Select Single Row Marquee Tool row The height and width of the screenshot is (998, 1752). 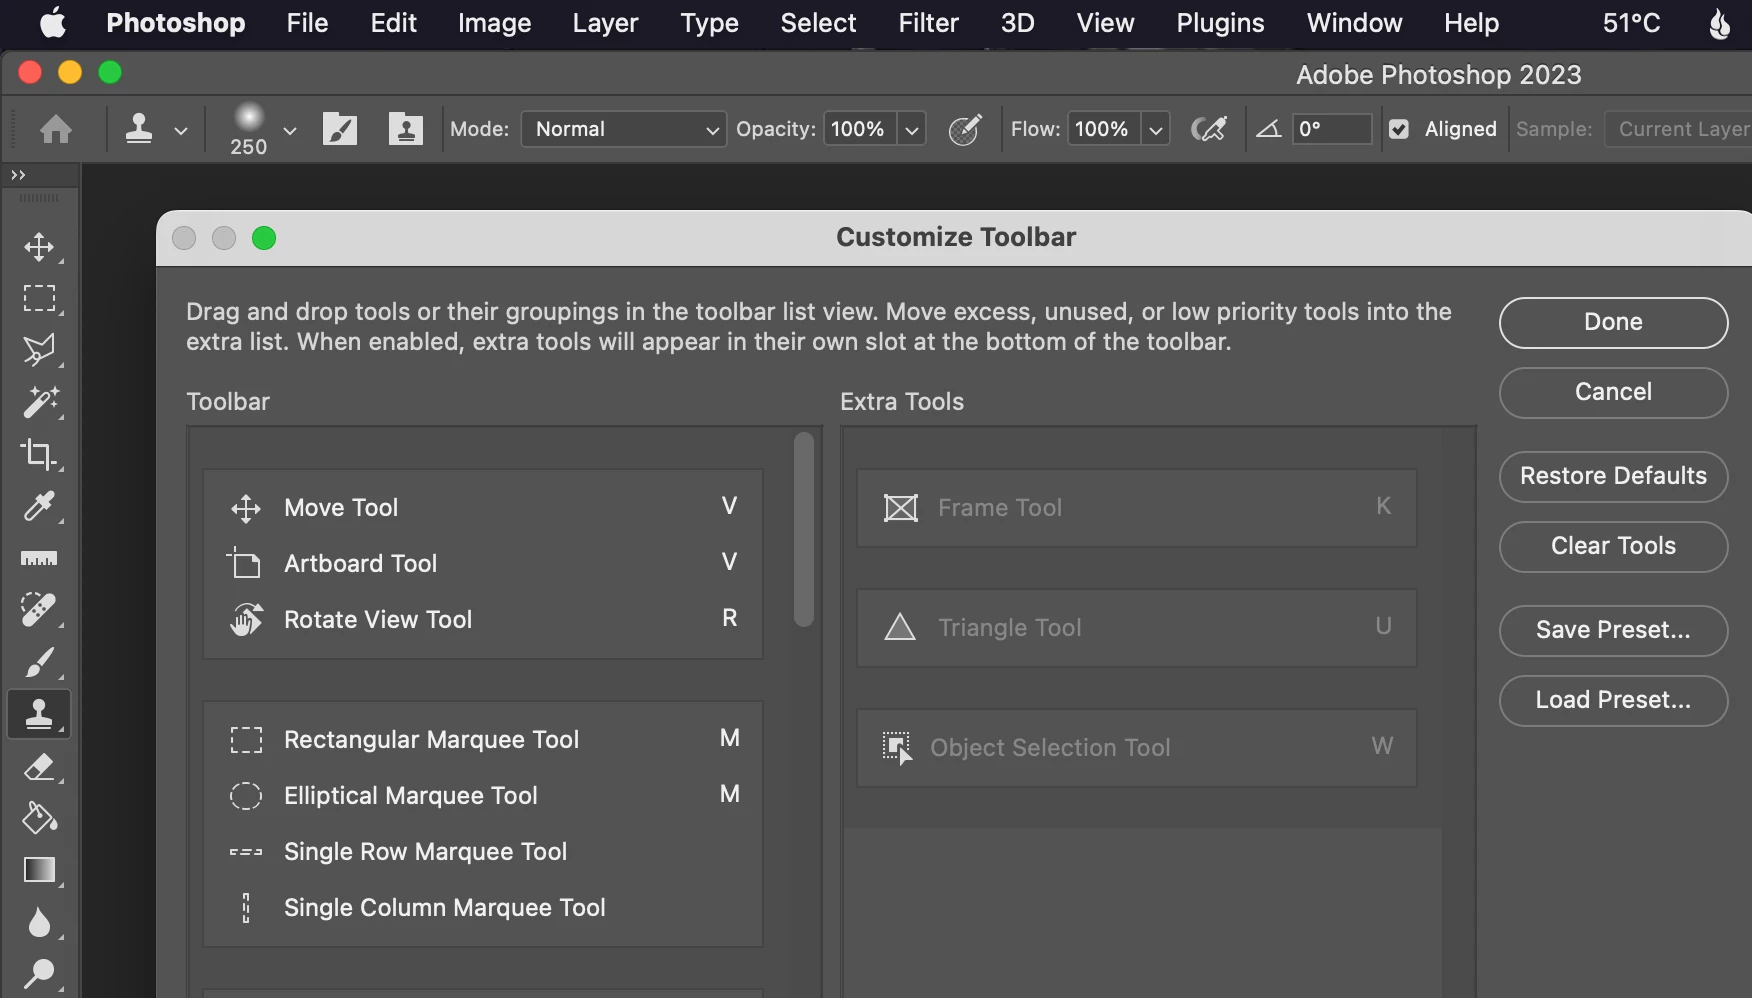[483, 851]
